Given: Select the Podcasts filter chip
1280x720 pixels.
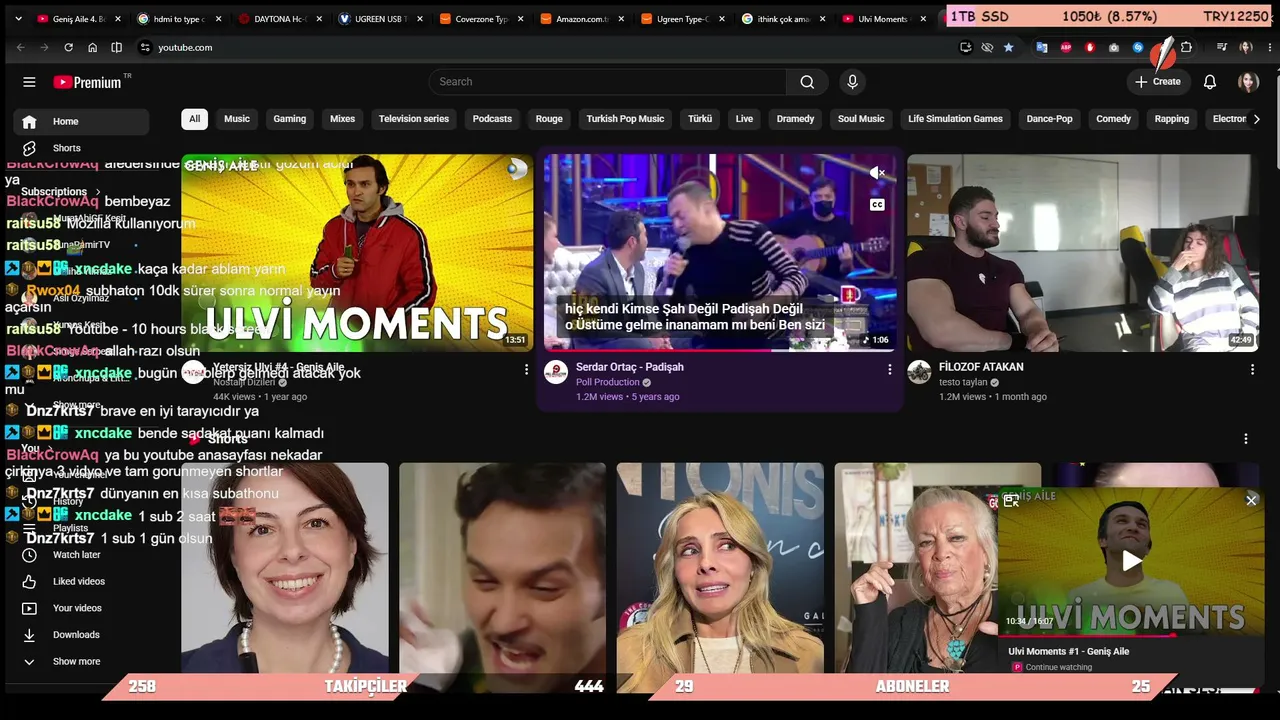Looking at the screenshot, I should pos(492,119).
